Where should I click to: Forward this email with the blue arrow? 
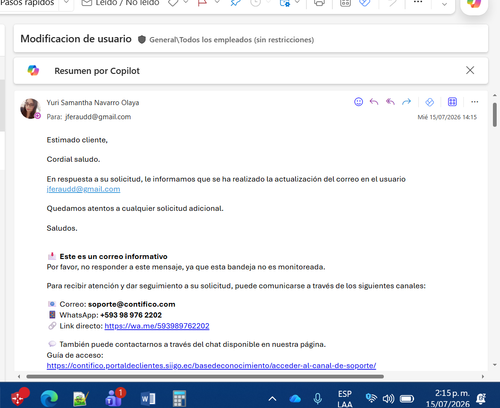click(x=406, y=102)
